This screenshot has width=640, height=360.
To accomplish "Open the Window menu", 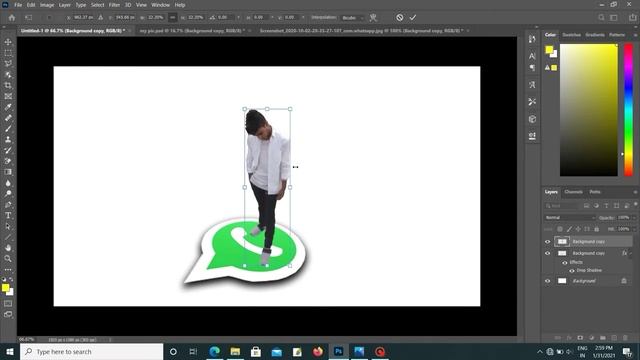I will tap(160, 5).
